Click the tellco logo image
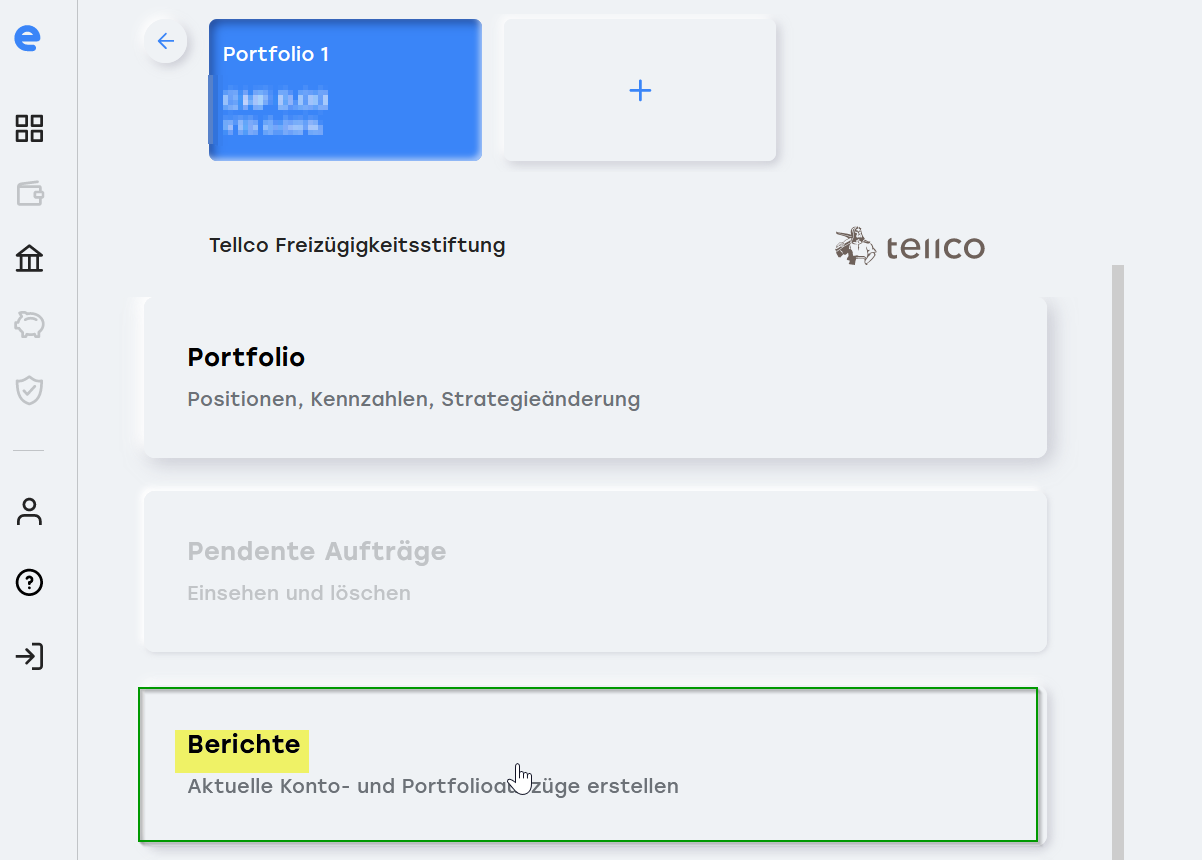Screen dimensions: 1202x860 tap(910, 246)
